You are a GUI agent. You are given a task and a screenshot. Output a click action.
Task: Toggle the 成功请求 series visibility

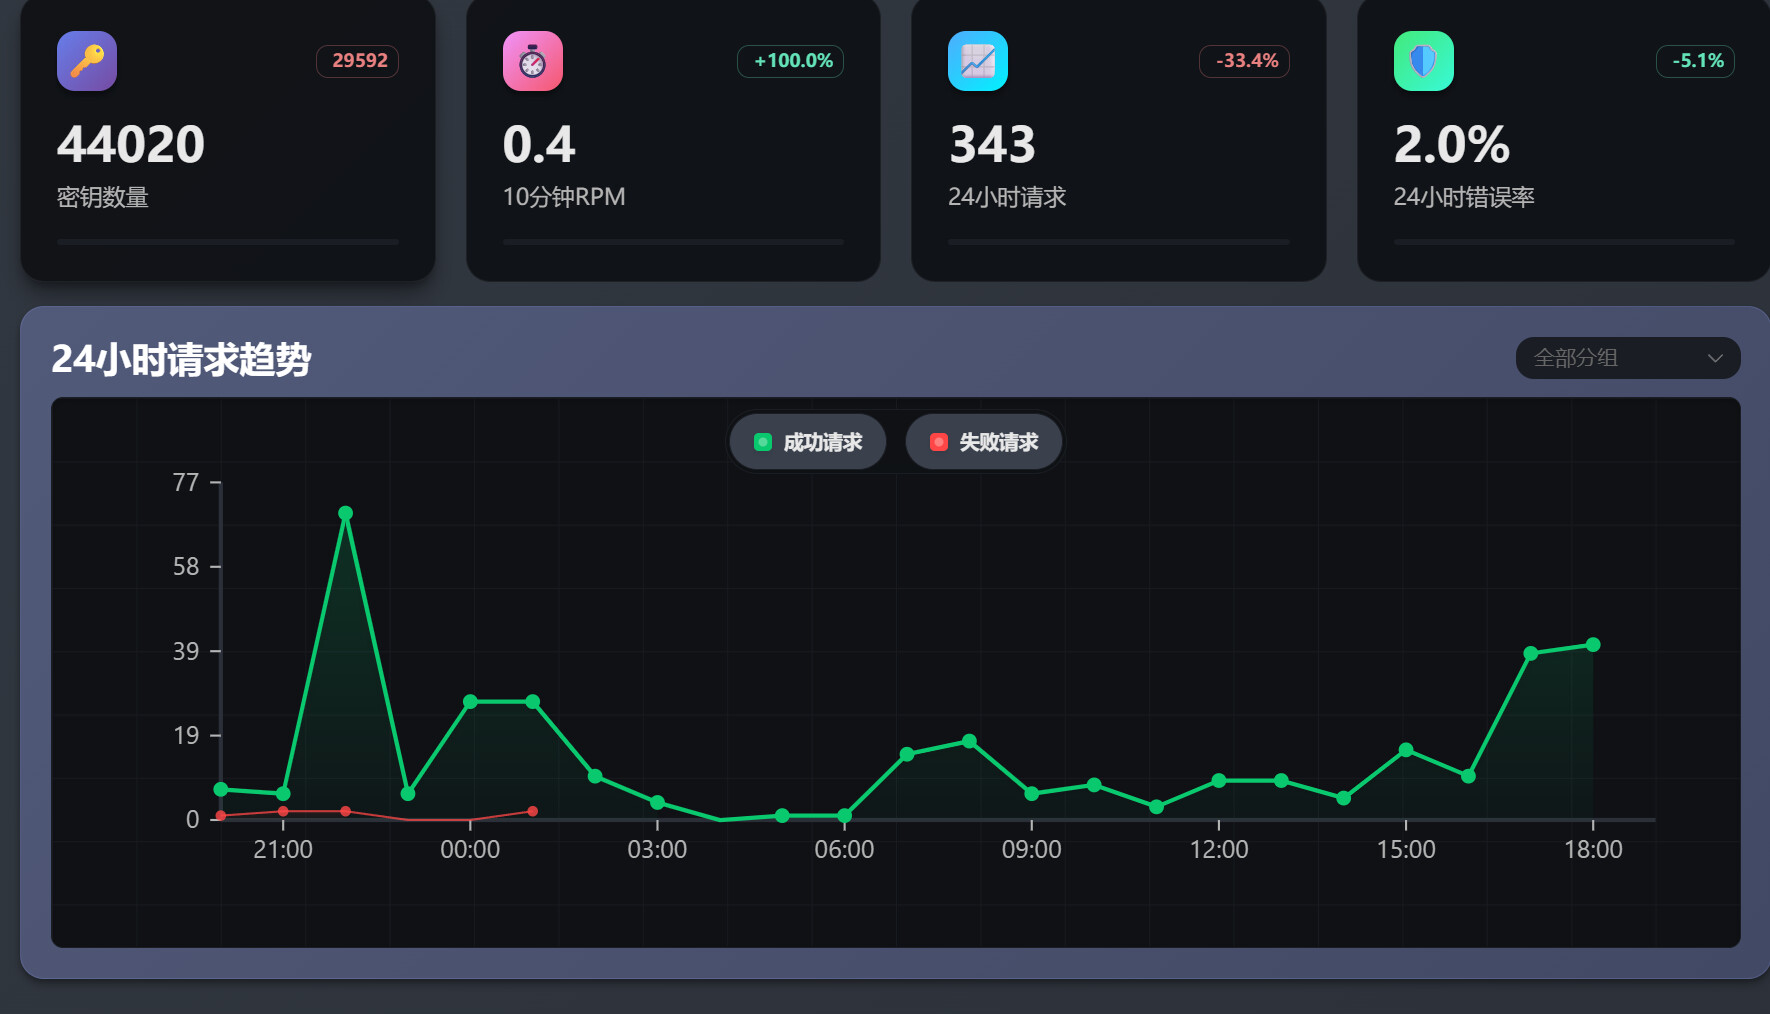pos(808,442)
